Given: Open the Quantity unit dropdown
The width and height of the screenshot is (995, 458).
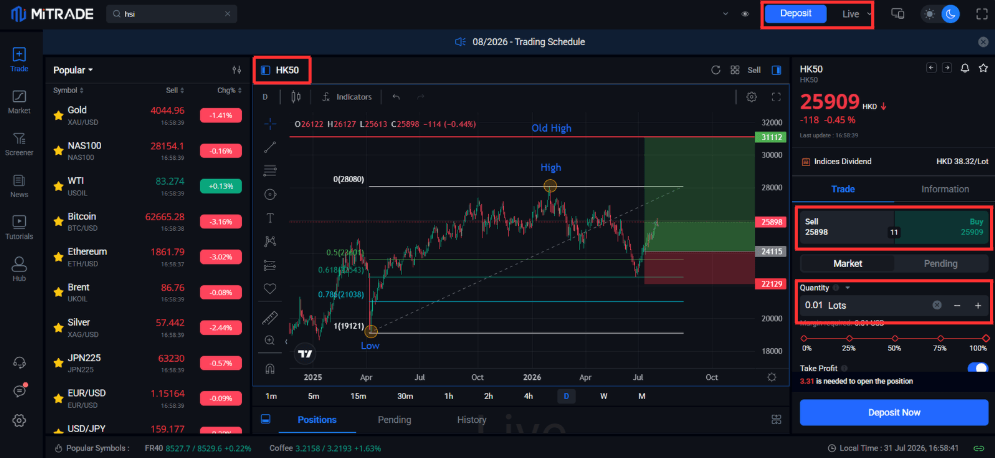Looking at the screenshot, I should point(847,288).
